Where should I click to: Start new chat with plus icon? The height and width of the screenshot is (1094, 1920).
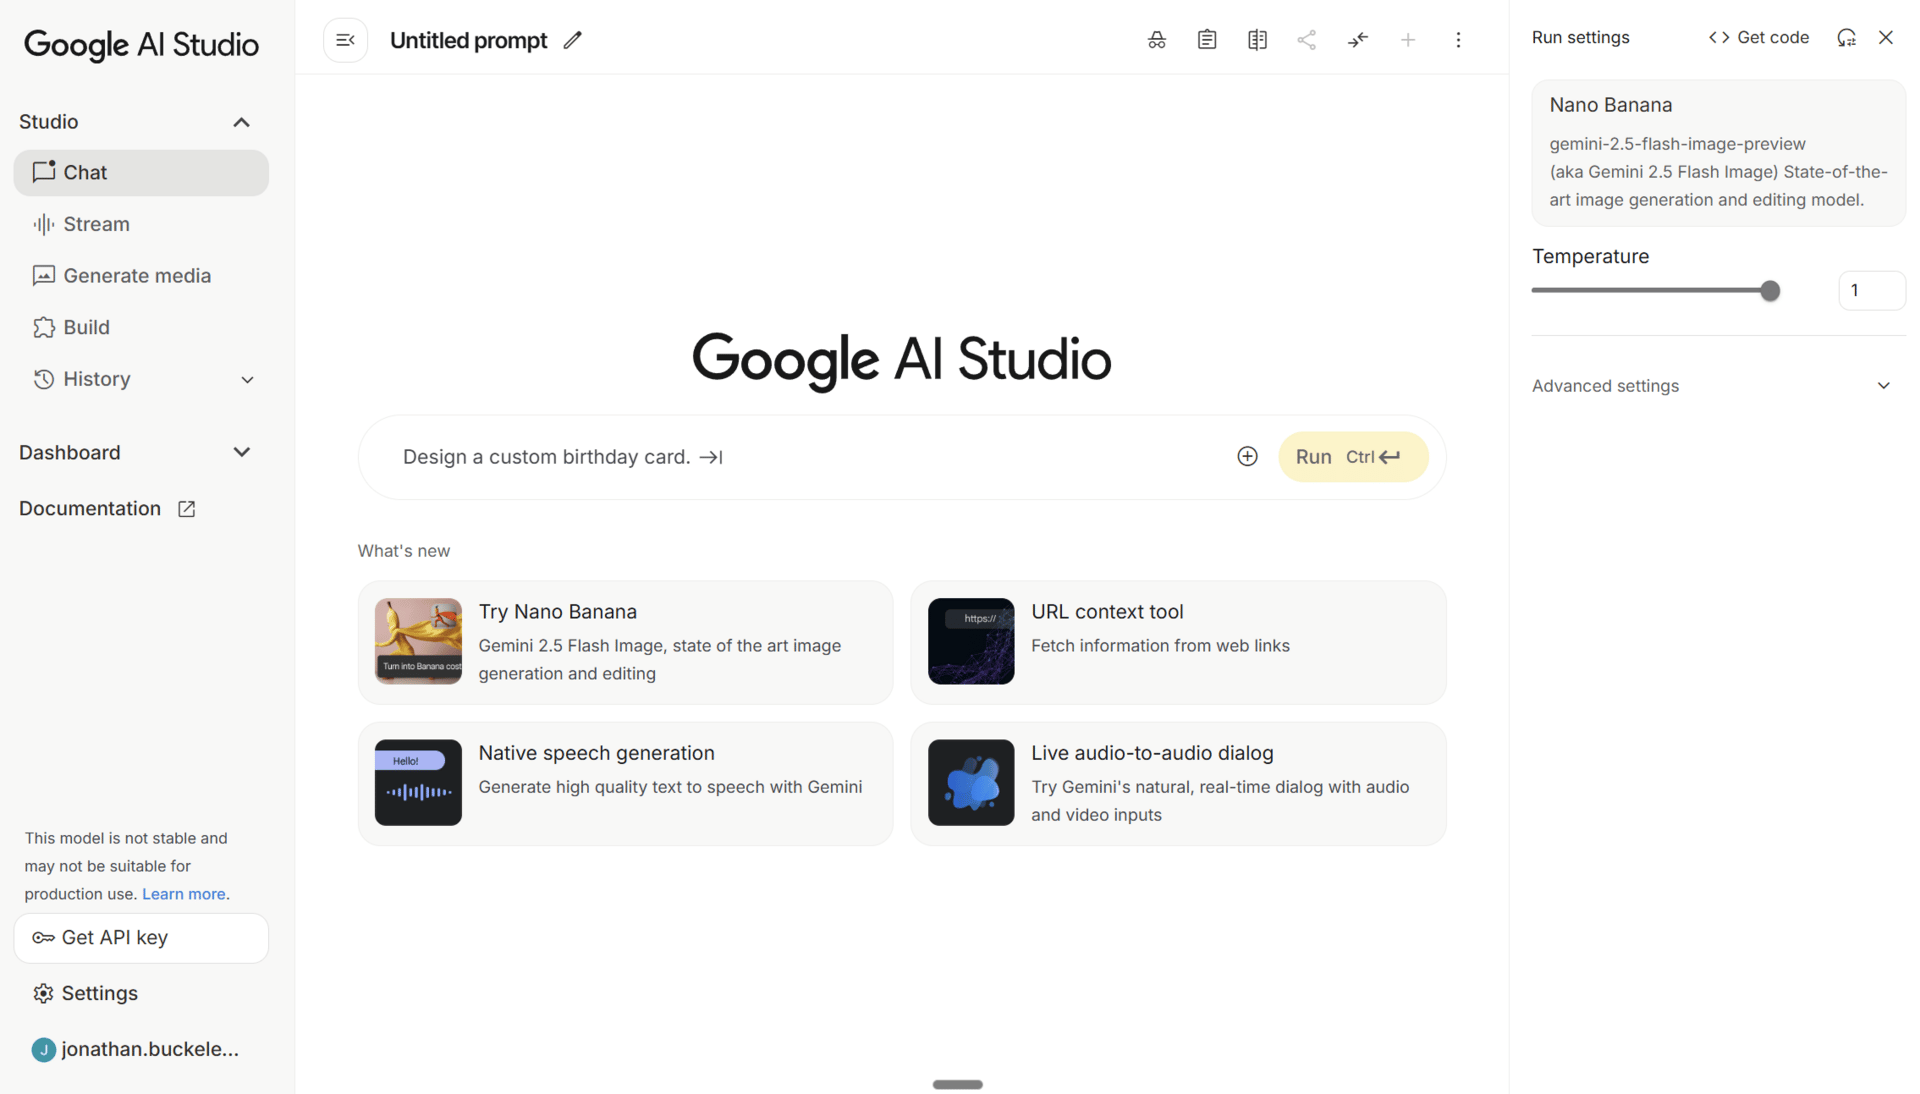[x=1408, y=40]
